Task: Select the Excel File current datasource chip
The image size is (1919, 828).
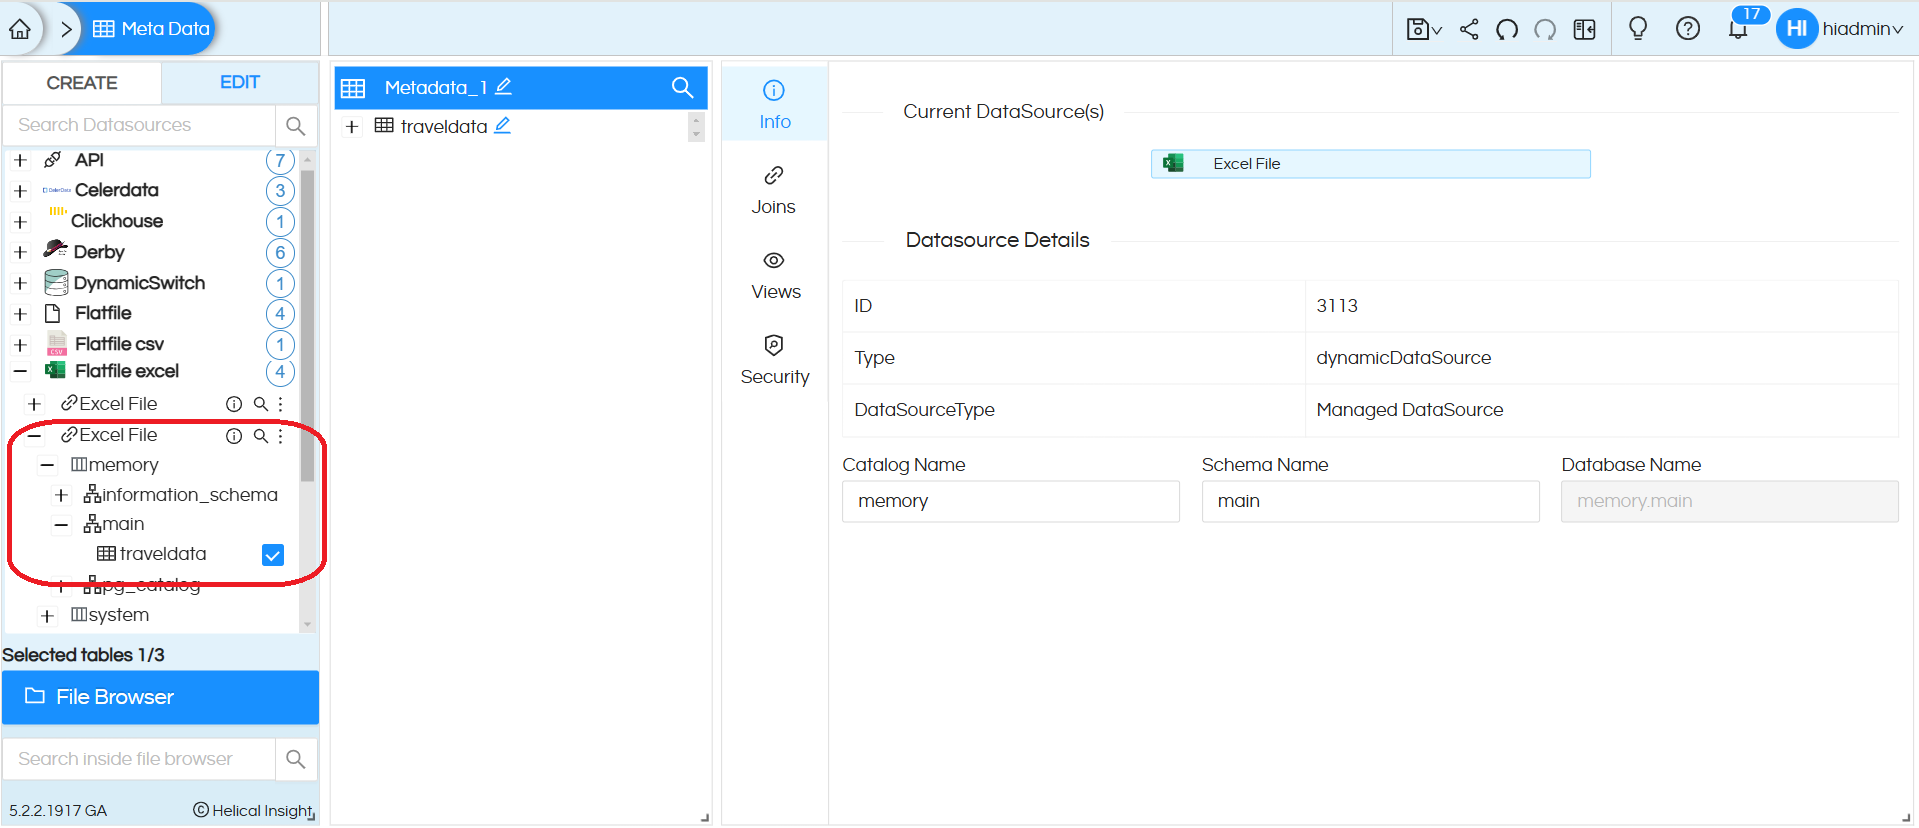Action: click(x=1370, y=164)
